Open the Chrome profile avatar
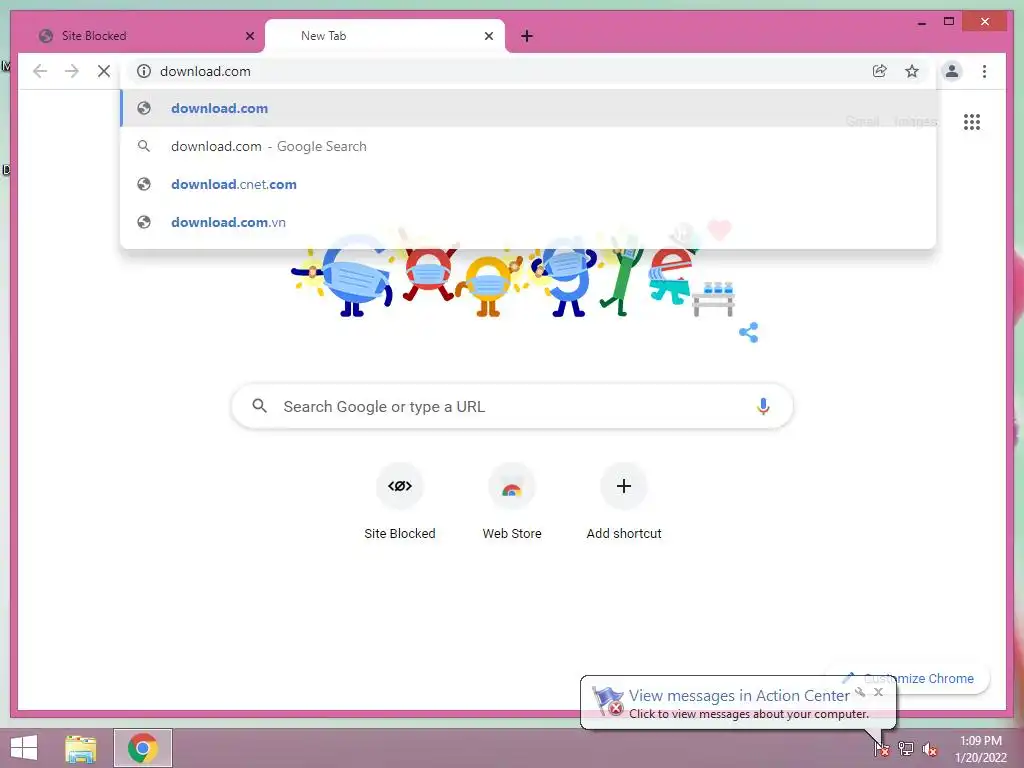This screenshot has width=1024, height=768. [952, 71]
